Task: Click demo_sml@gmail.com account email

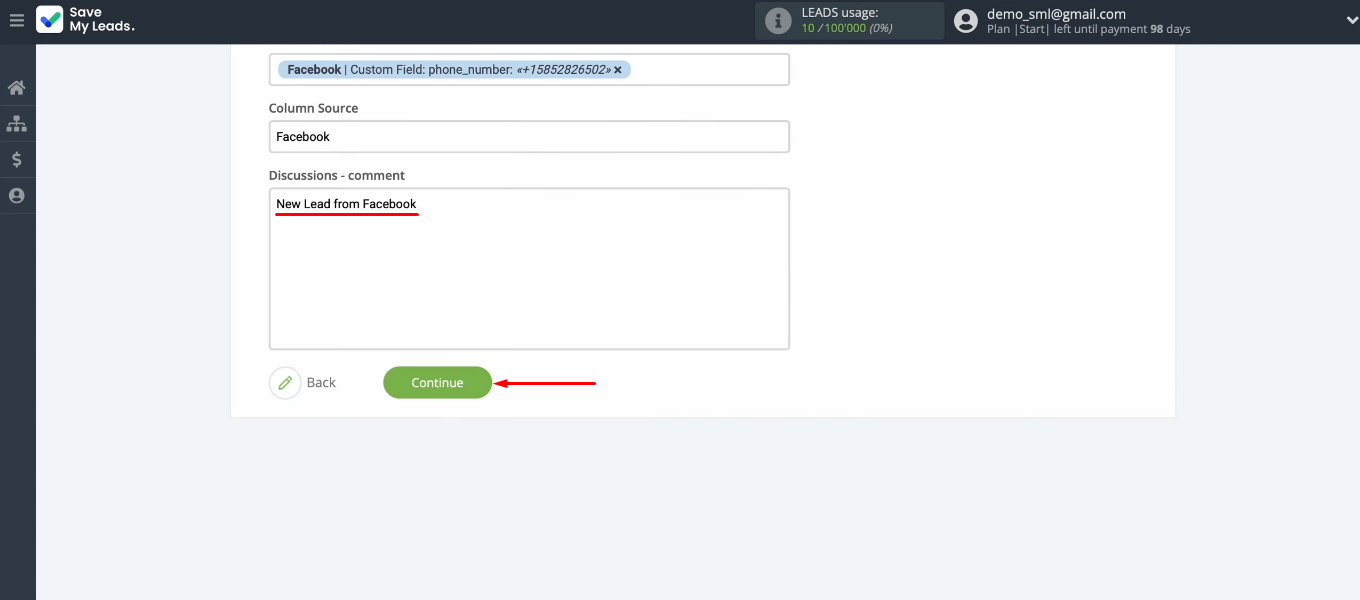Action: 1056,14
